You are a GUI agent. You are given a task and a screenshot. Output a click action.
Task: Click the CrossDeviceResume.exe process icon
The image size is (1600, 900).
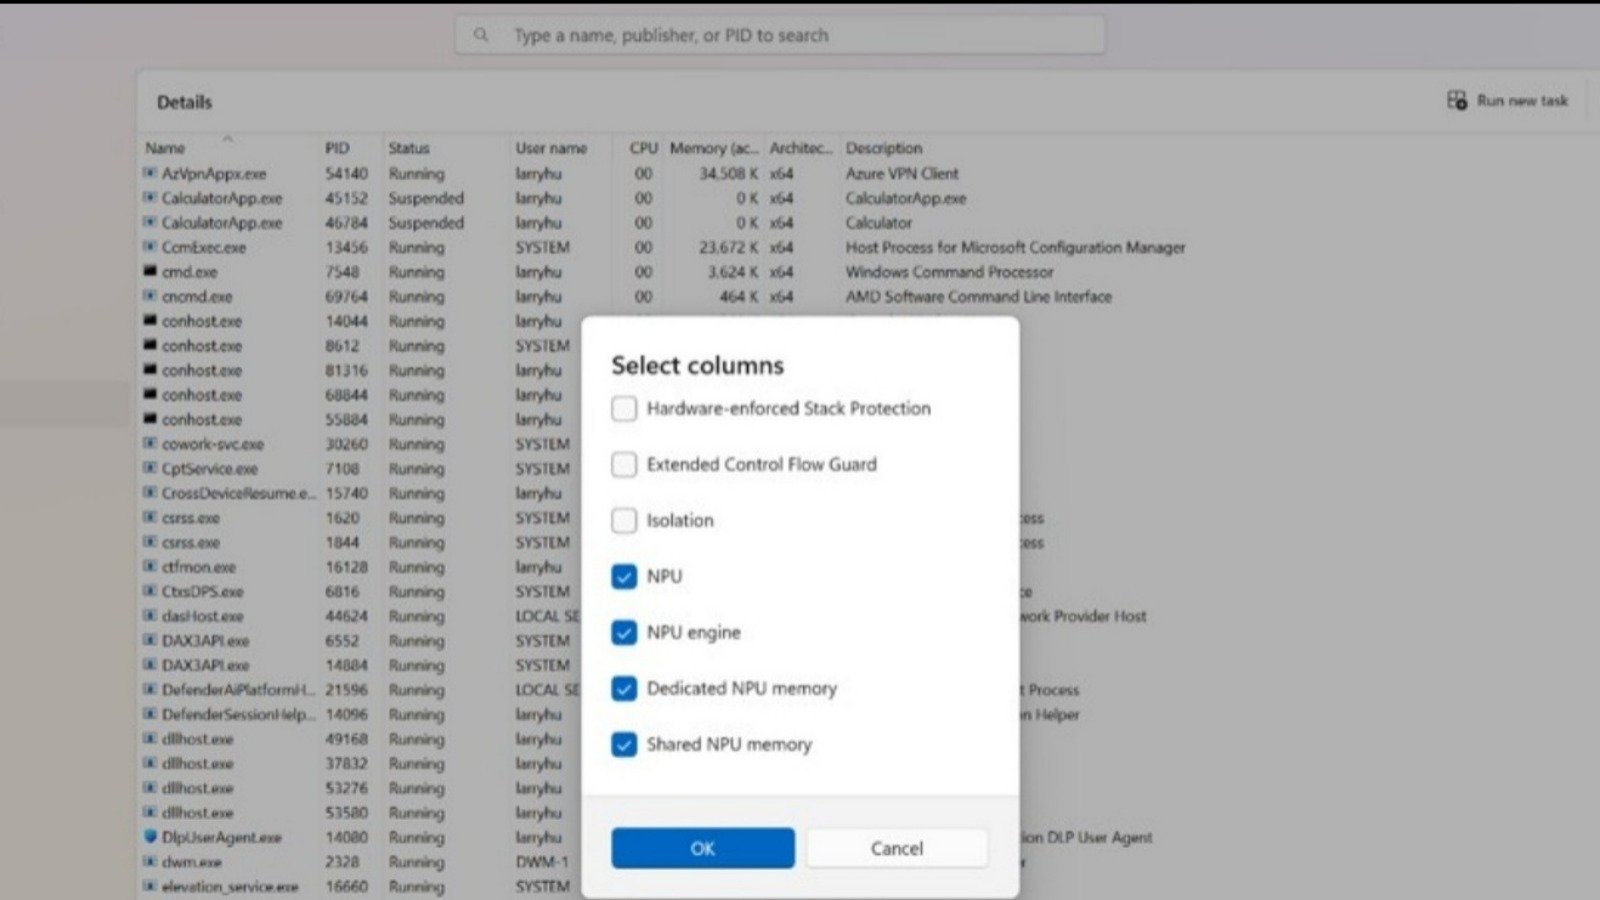click(x=150, y=493)
